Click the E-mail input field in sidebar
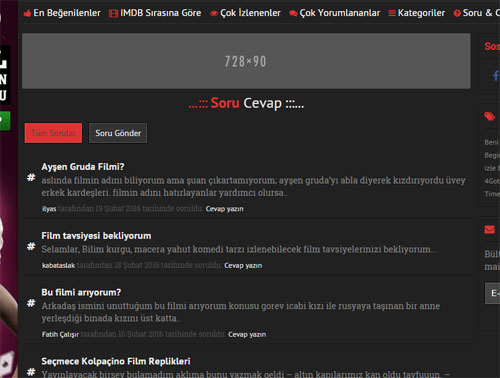Screen dimensions: 500x378 [x=492, y=293]
